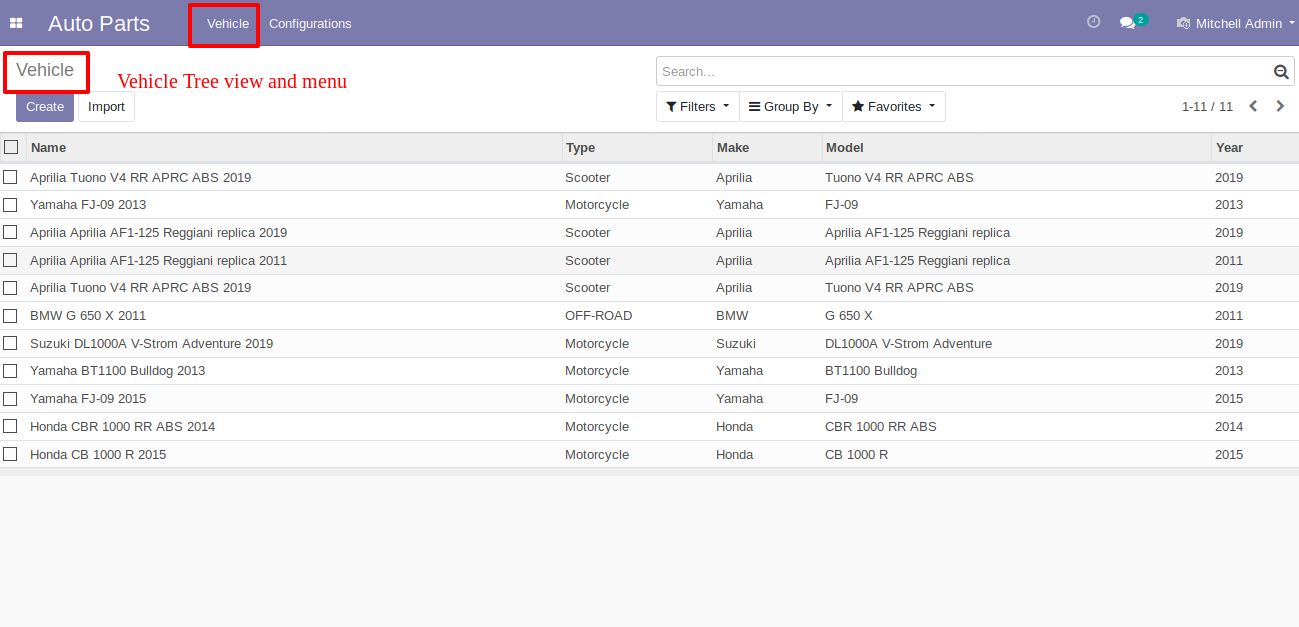The height and width of the screenshot is (627, 1299).
Task: Open the Vehicle menu
Action: click(228, 23)
